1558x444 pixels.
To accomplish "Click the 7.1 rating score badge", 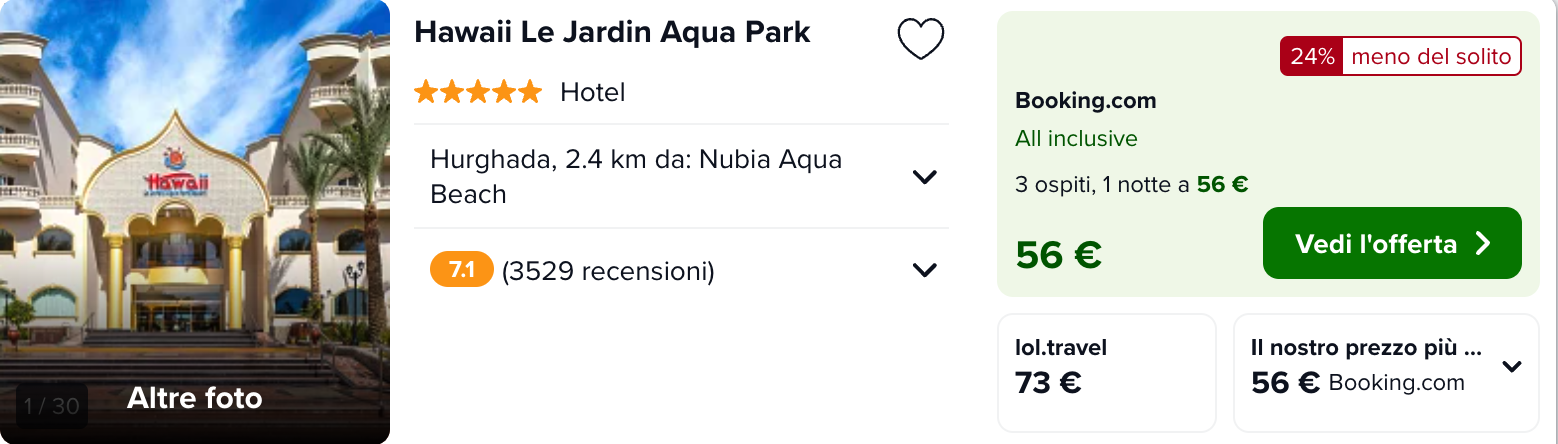I will click(x=462, y=270).
